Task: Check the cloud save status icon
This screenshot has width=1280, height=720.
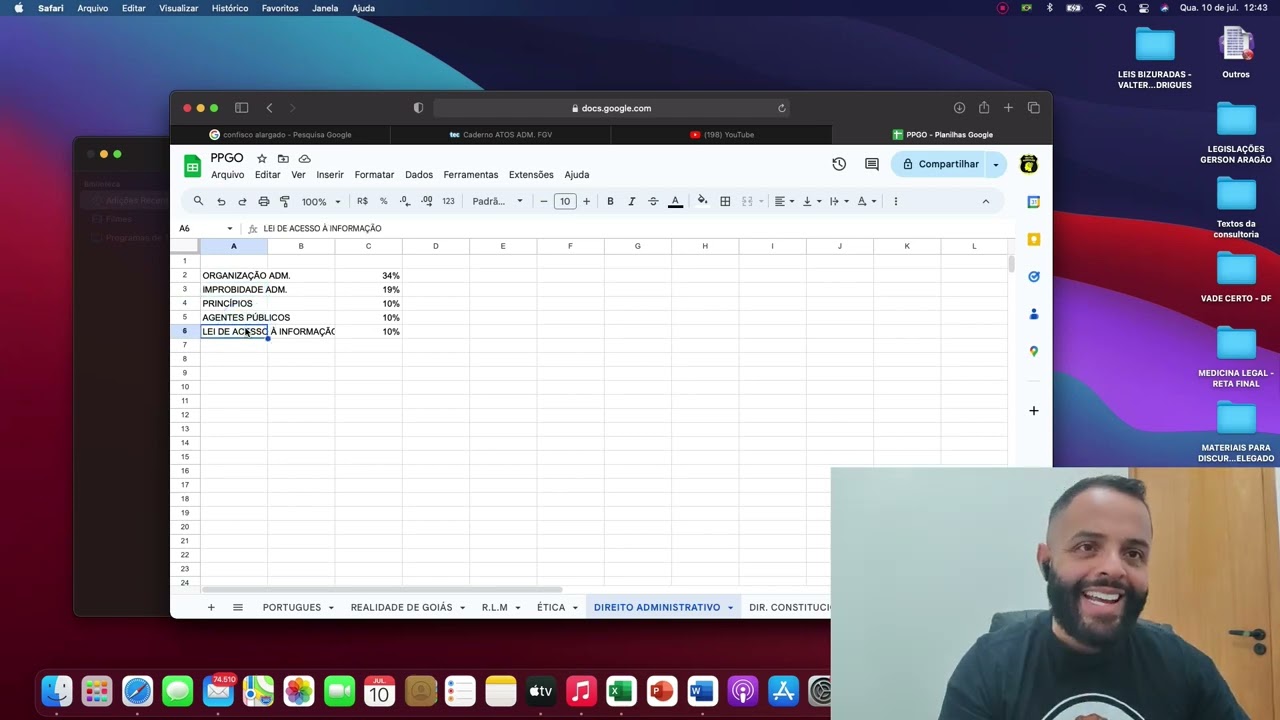Action: (305, 158)
